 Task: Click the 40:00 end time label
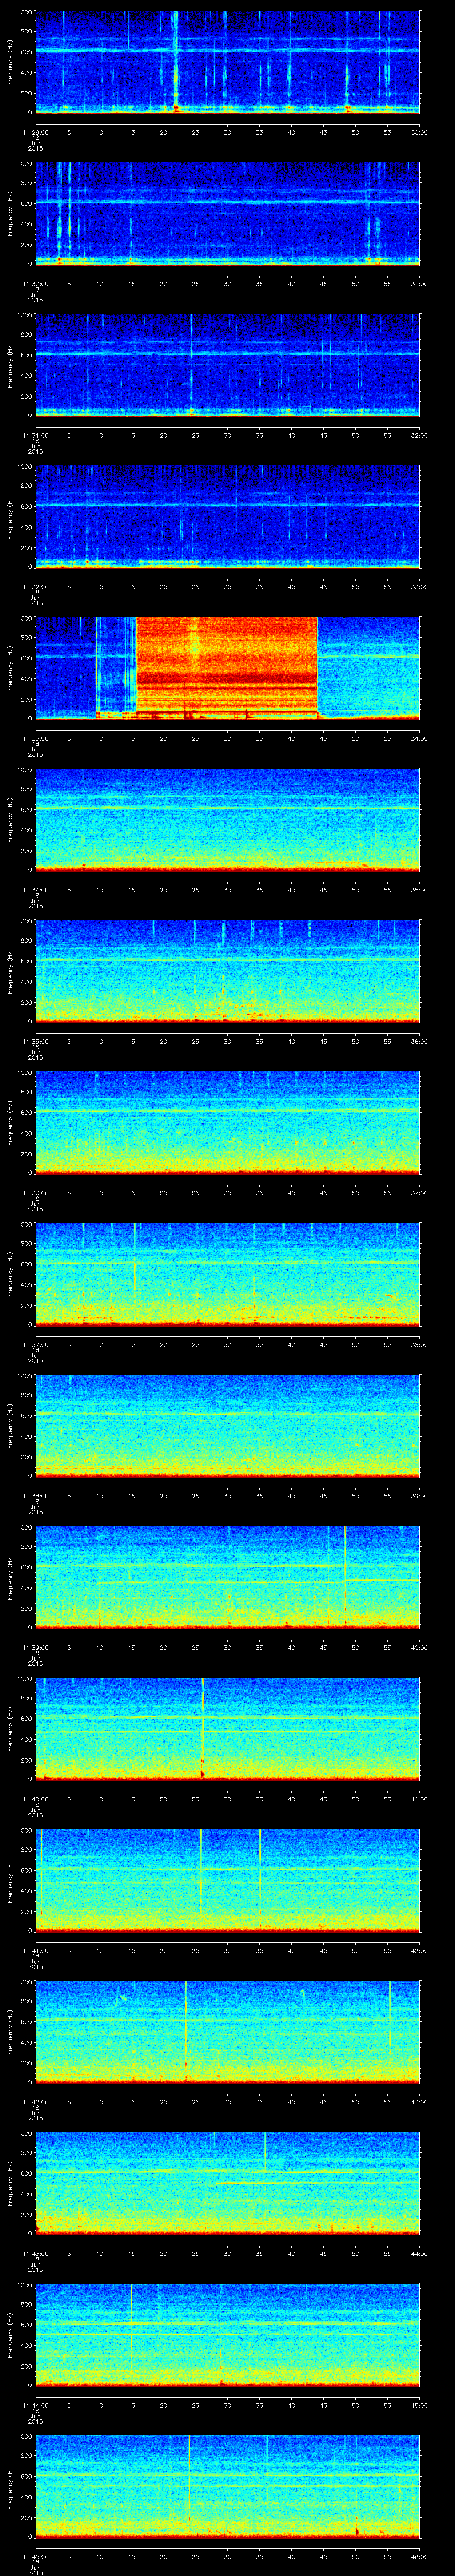point(420,1647)
